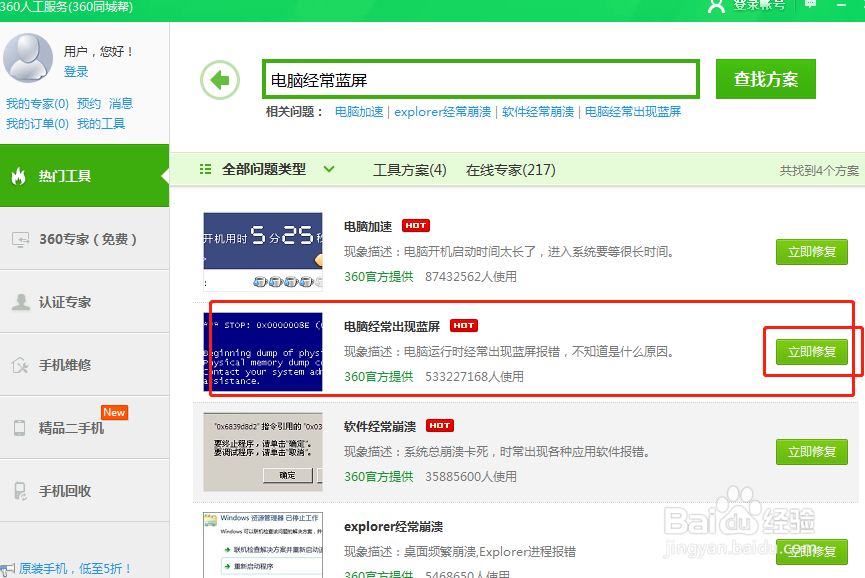This screenshot has width=865, height=578.
Task: Select 手机维修 in the sidebar
Action: (x=84, y=365)
